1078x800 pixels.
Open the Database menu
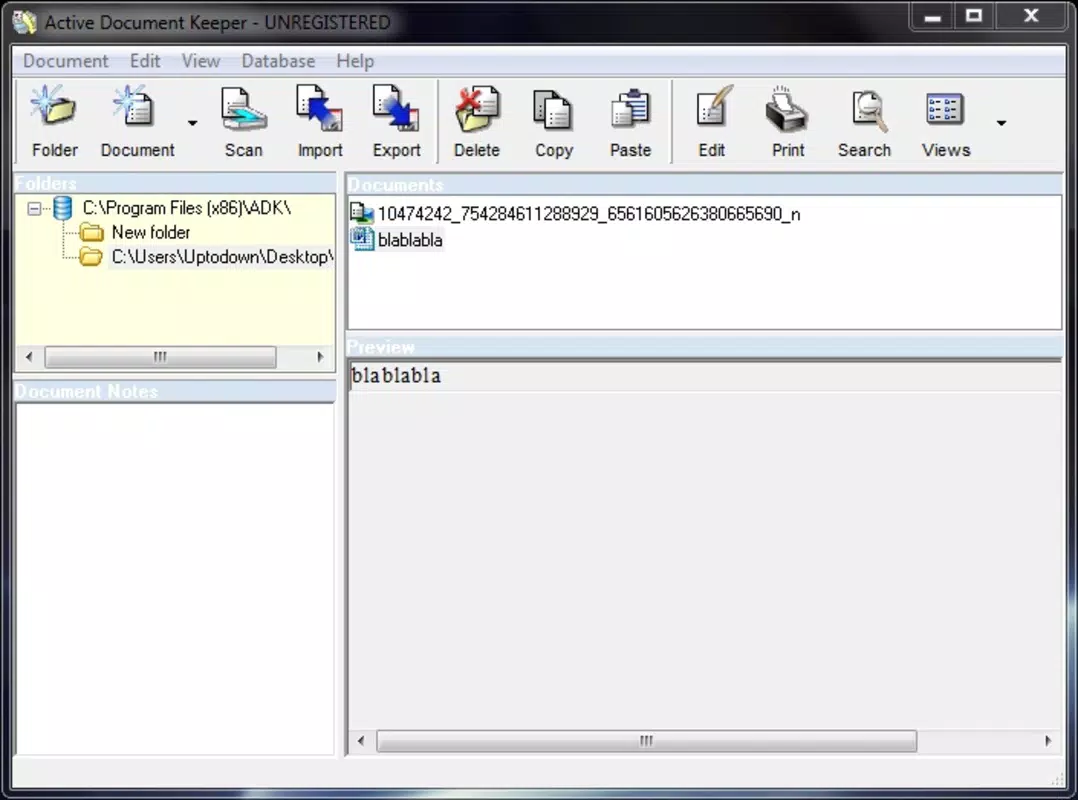point(278,61)
